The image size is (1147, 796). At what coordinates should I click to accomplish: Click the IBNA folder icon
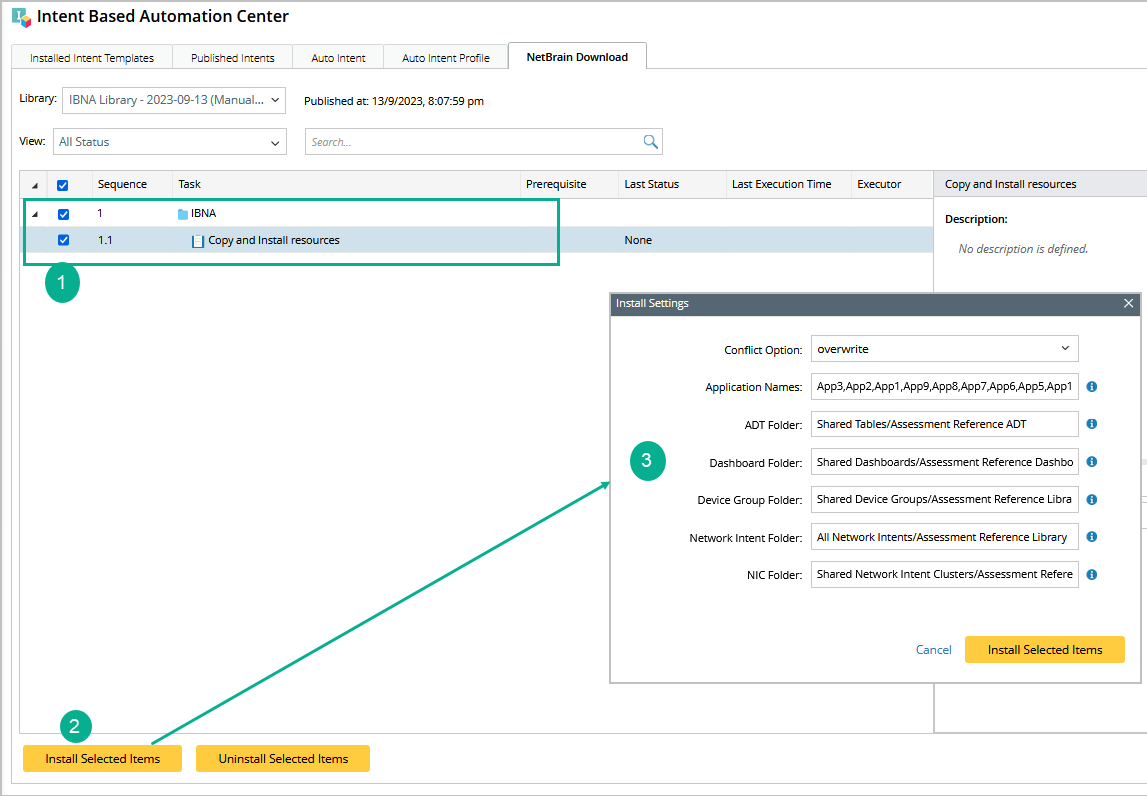[183, 214]
